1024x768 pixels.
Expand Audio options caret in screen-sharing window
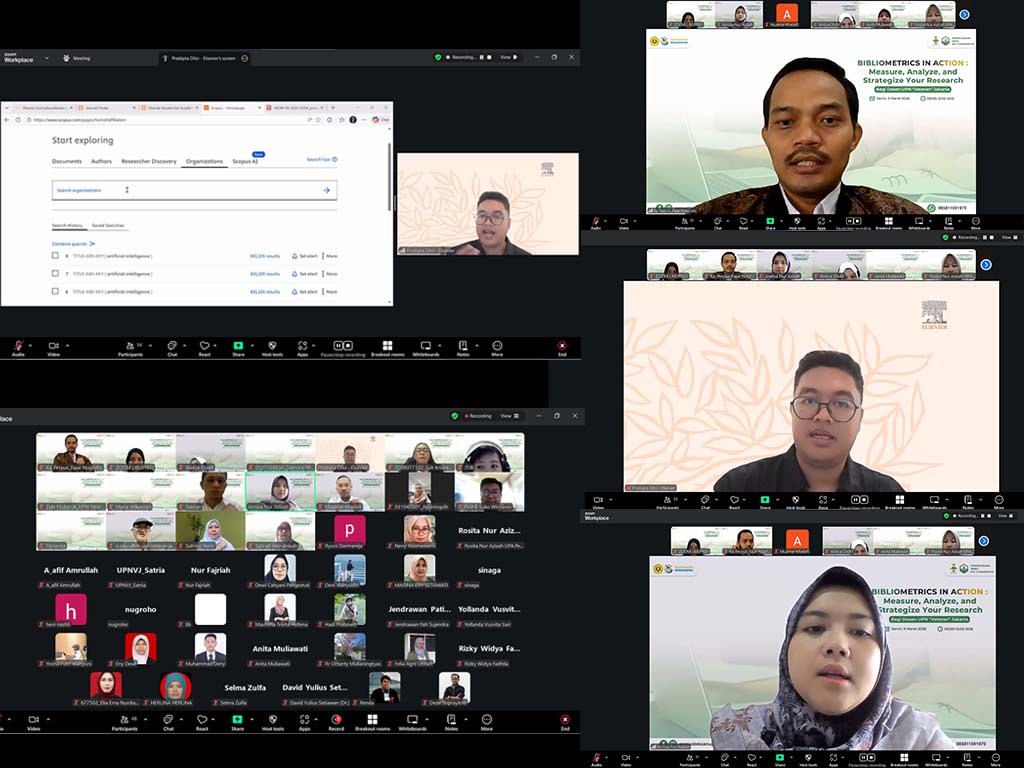pos(30,345)
